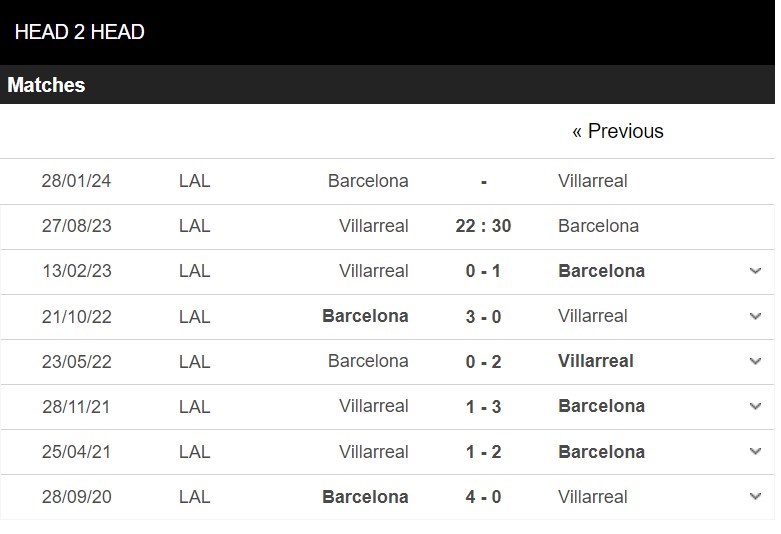Click the HEAD 2 HEAD title
This screenshot has width=781, height=534.
tap(80, 32)
